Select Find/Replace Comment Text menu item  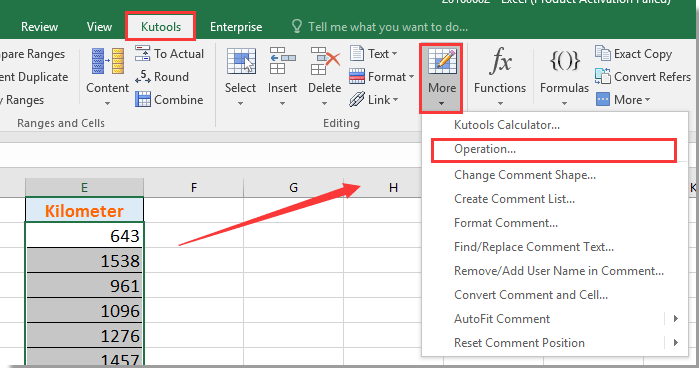tap(534, 247)
